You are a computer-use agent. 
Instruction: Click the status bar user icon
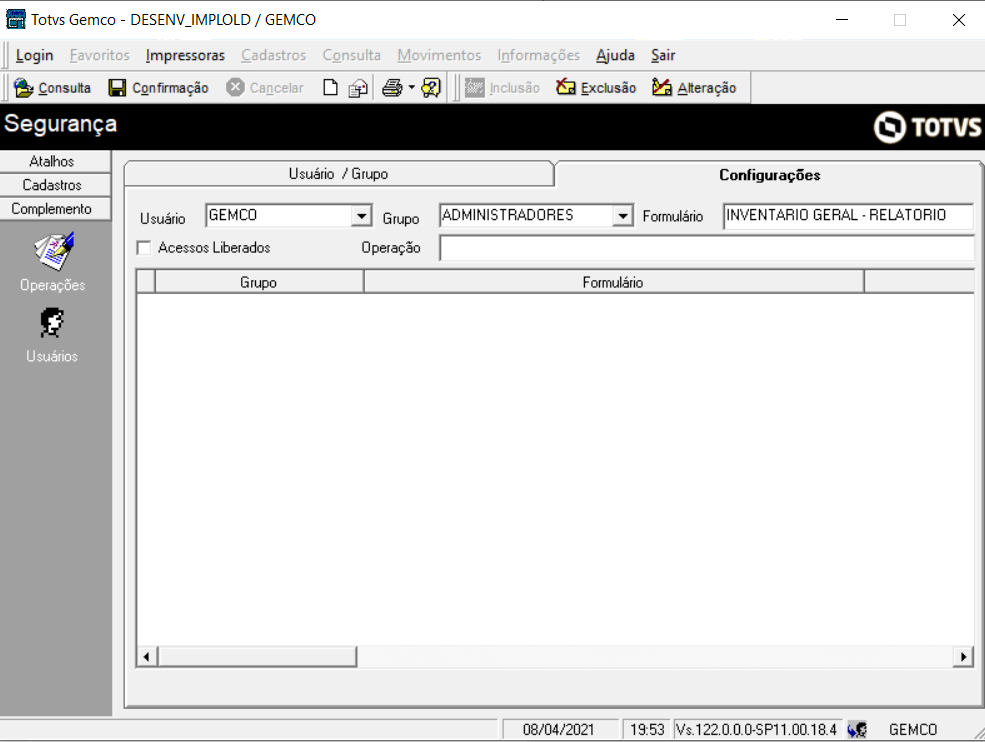(x=857, y=729)
